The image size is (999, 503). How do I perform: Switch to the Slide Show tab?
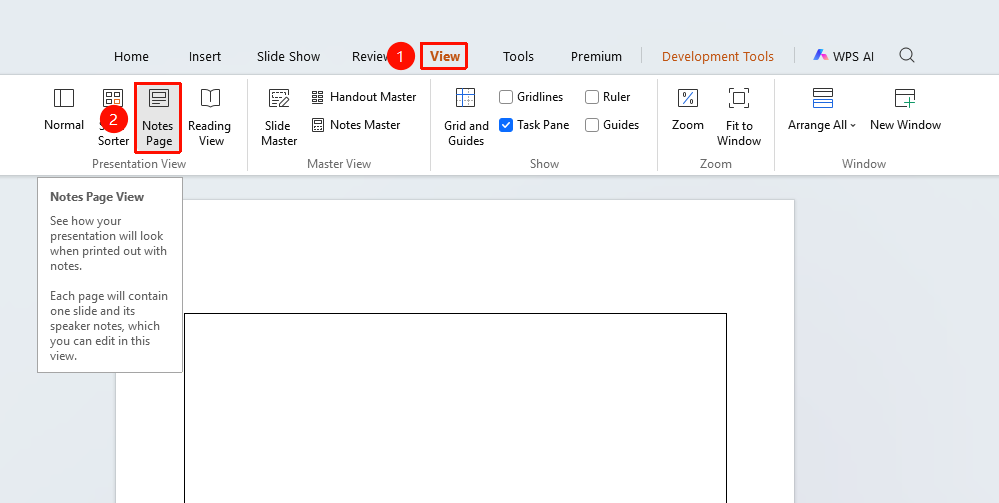tap(288, 56)
